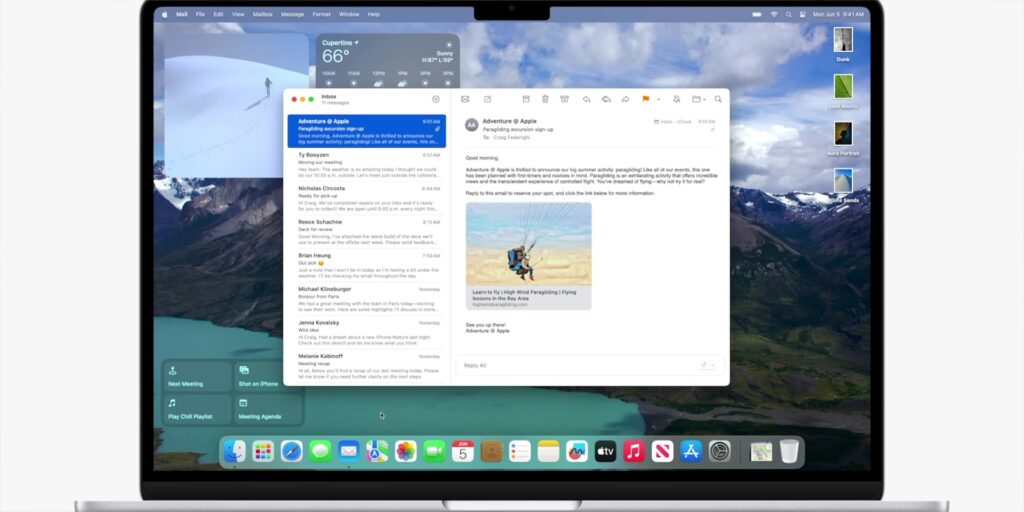Image resolution: width=1024 pixels, height=512 pixels.
Task: Compose a new message
Action: click(x=487, y=99)
